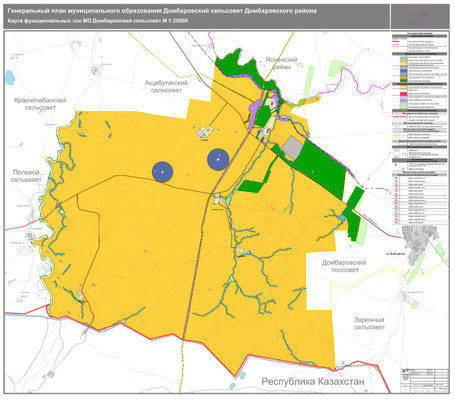
Task: Click the subtitle Карта функциональных зон
Action: click(x=98, y=21)
